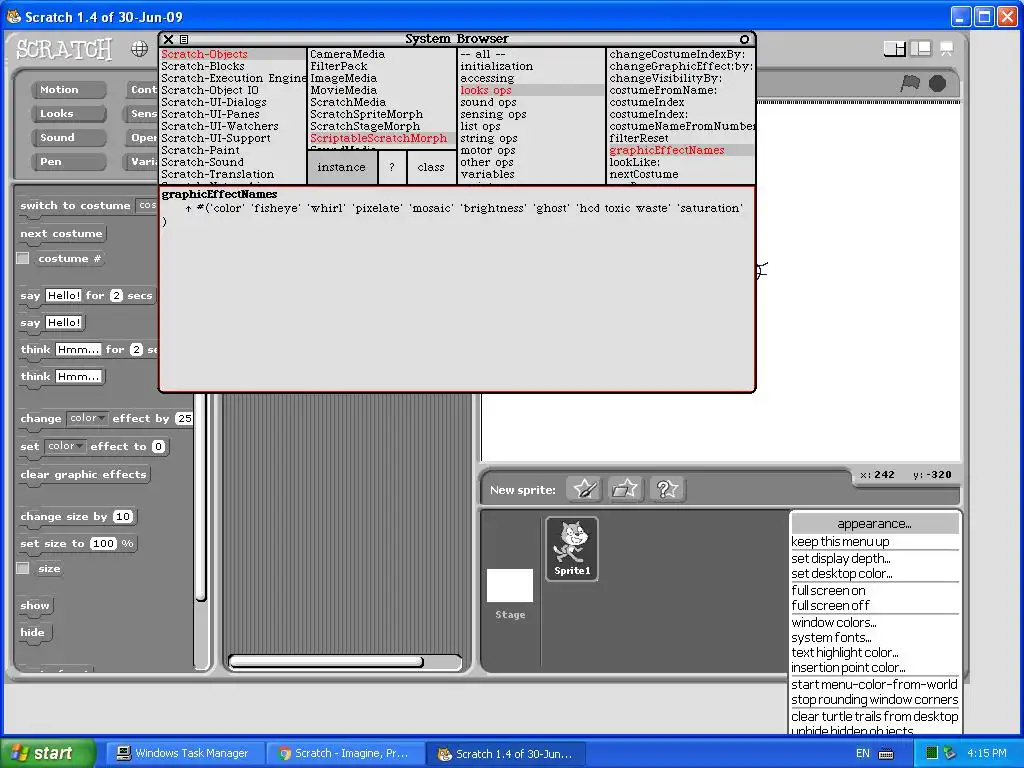1024x768 pixels.
Task: Close the System Browser with X icon
Action: click(168, 39)
